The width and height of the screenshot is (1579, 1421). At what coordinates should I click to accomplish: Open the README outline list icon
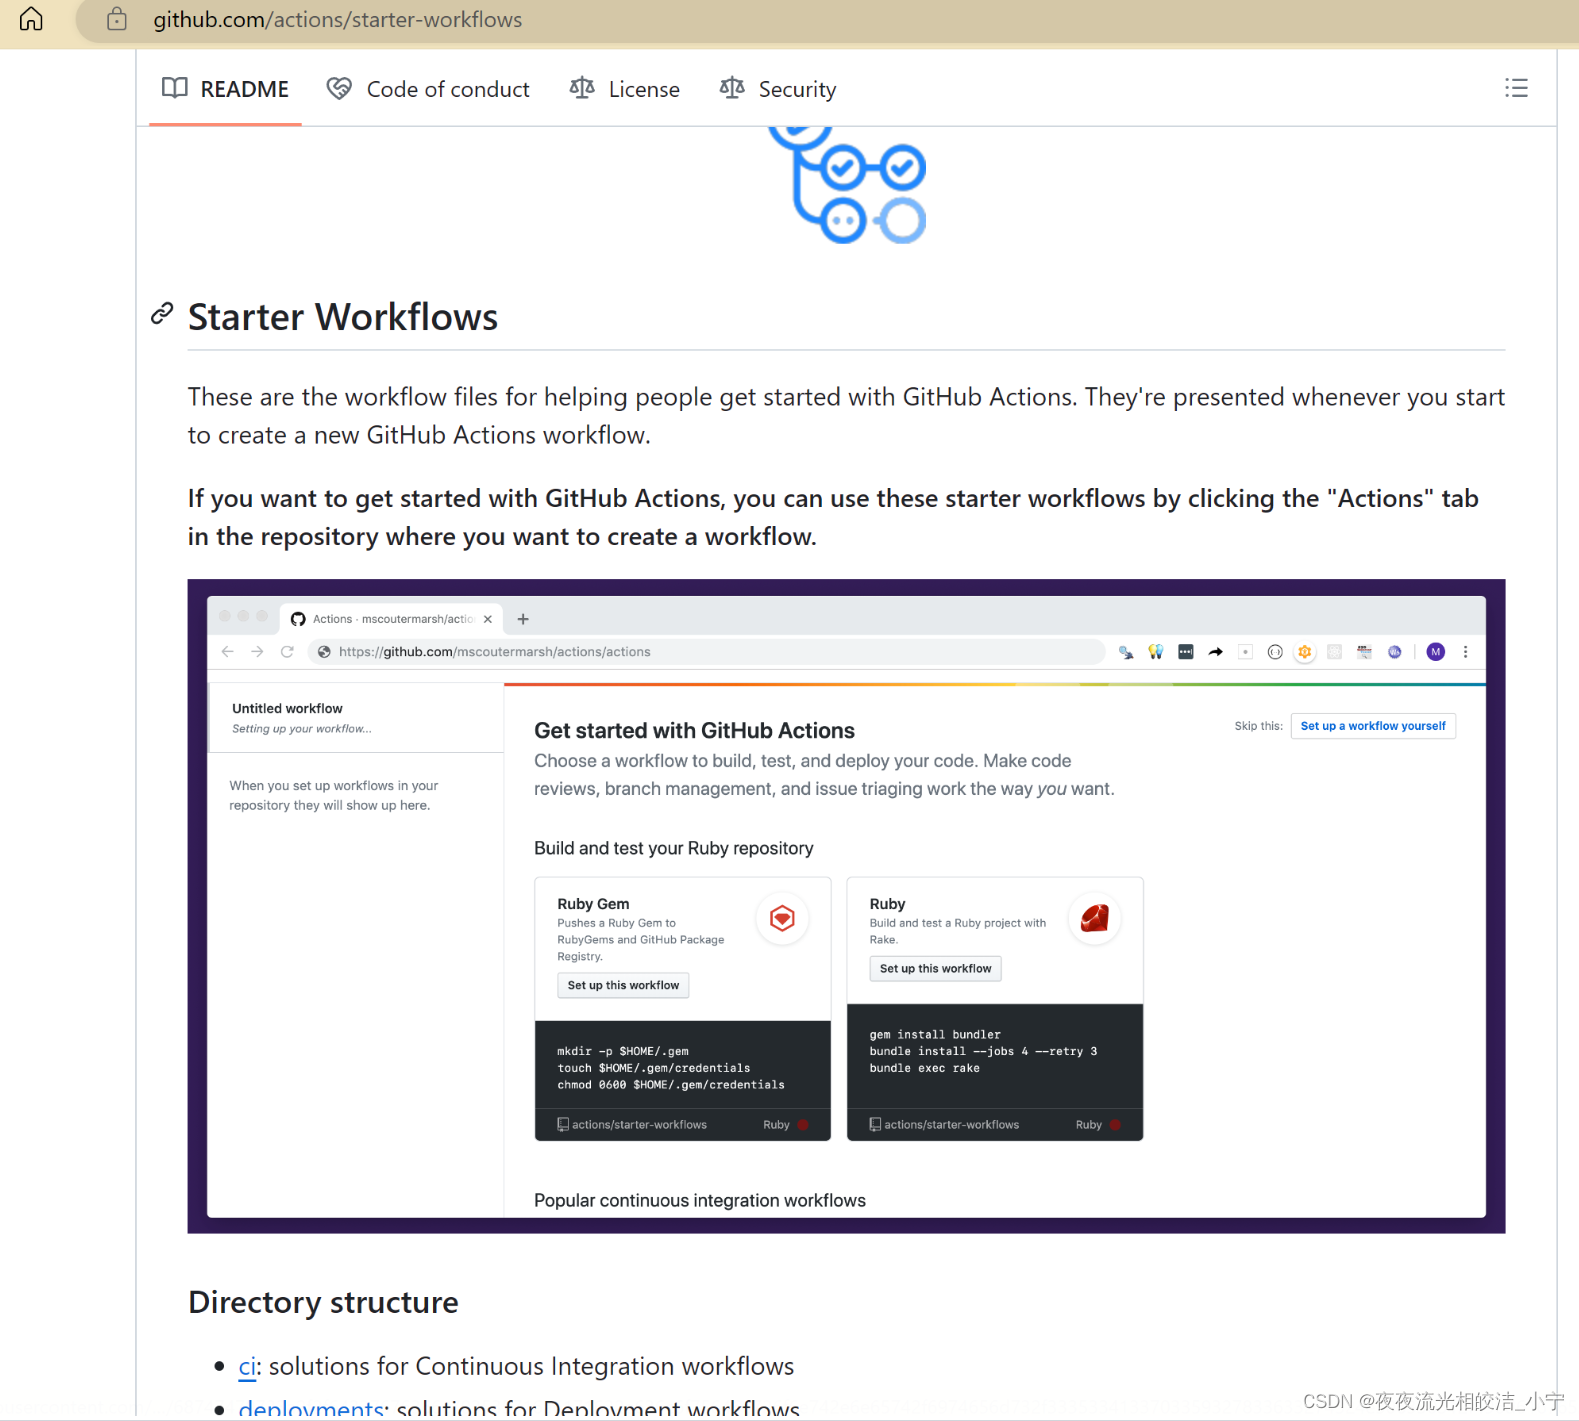(x=1516, y=88)
